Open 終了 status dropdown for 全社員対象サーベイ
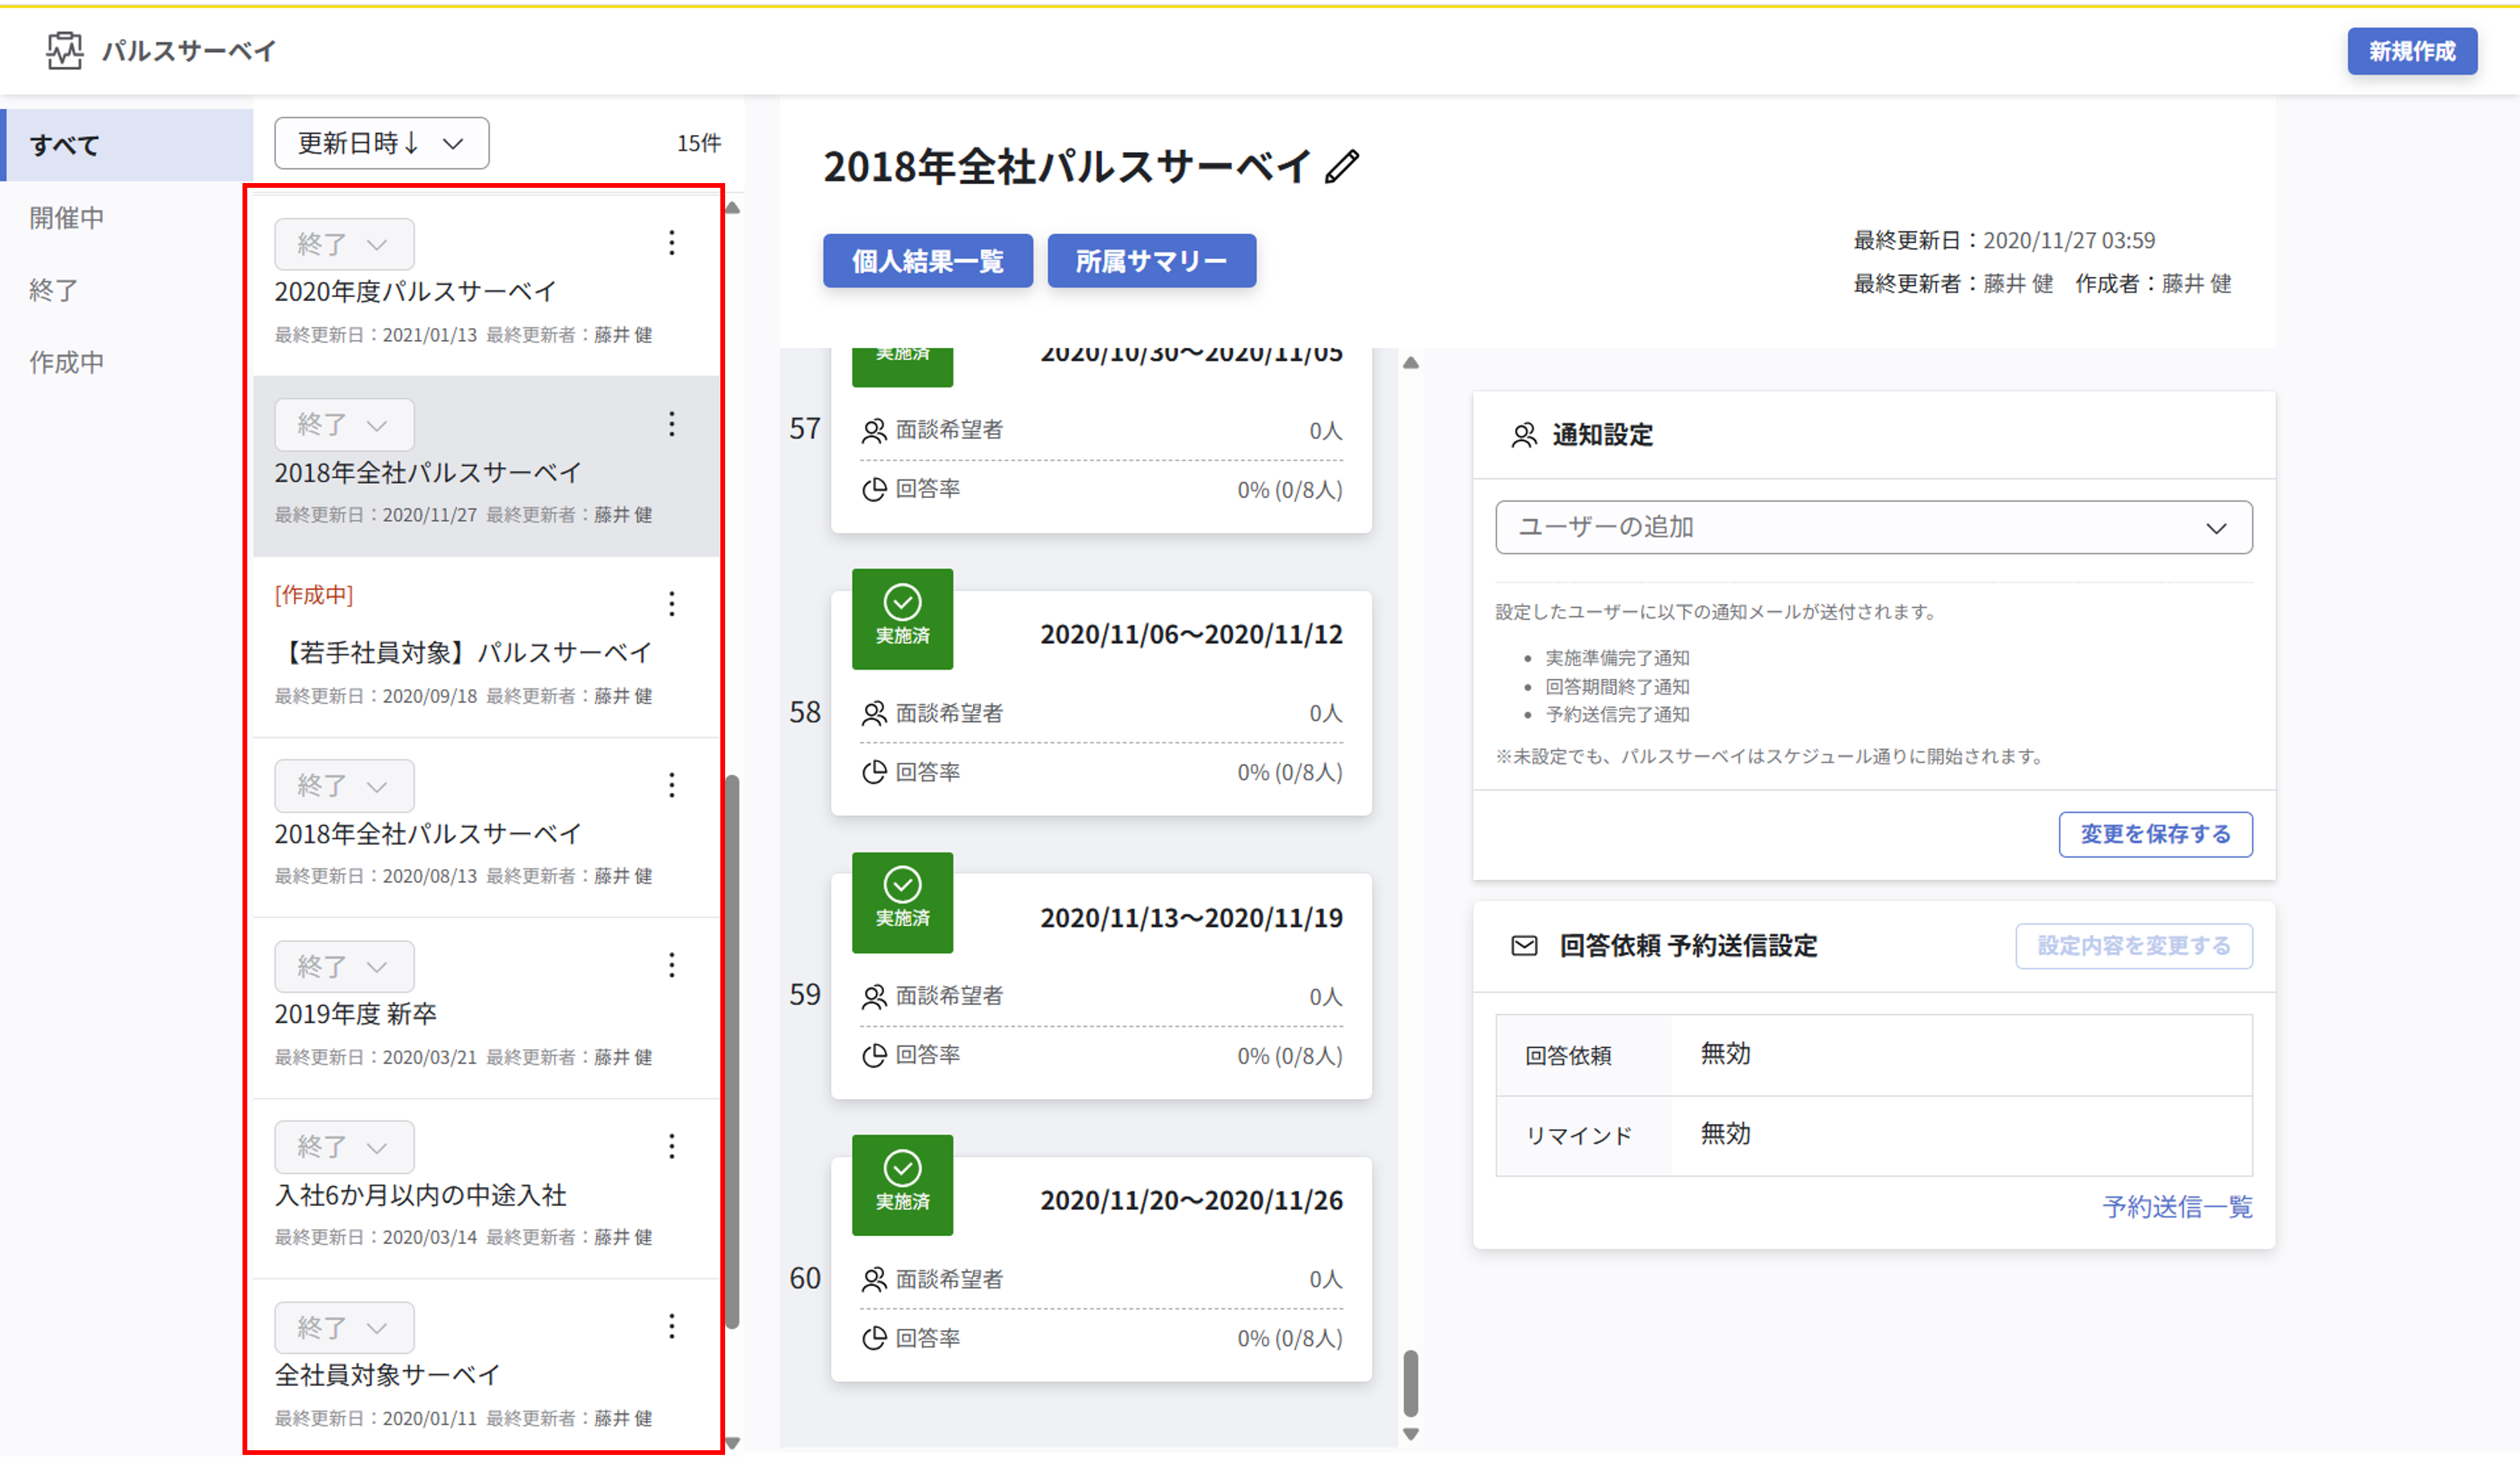Screen dimensions: 2520x1471 [x=344, y=1328]
